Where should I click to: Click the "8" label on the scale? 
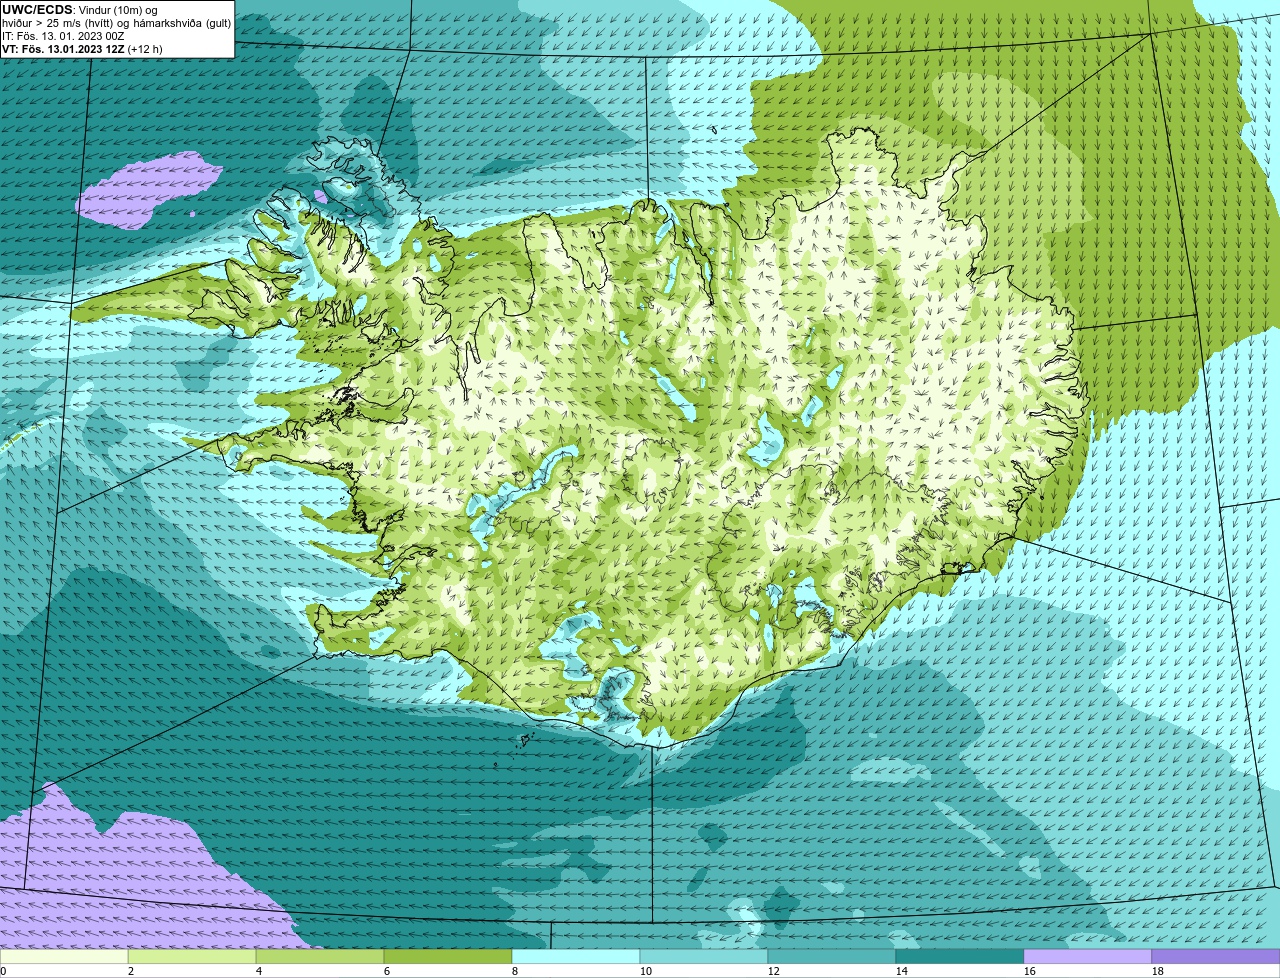pos(515,971)
